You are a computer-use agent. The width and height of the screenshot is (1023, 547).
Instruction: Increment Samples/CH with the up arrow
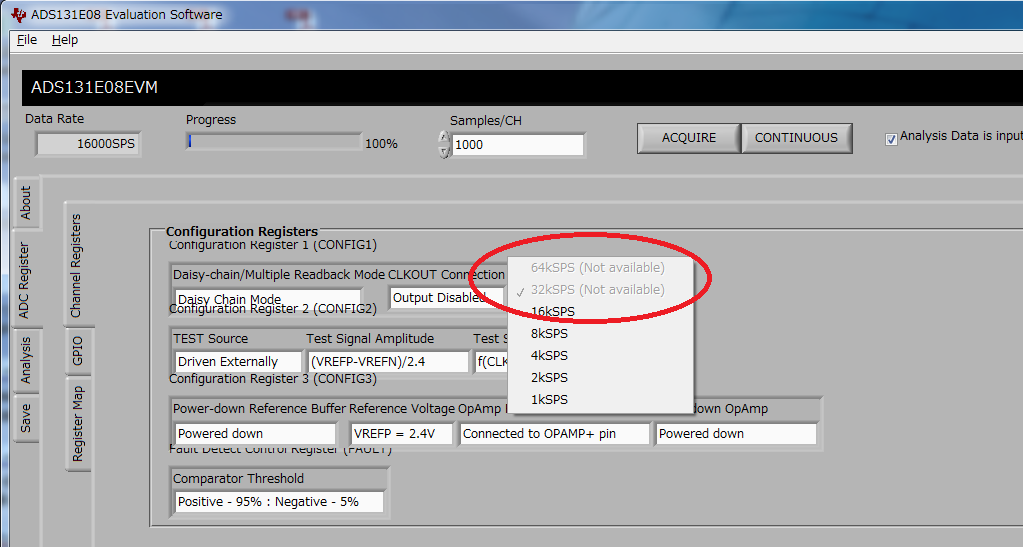(x=444, y=138)
